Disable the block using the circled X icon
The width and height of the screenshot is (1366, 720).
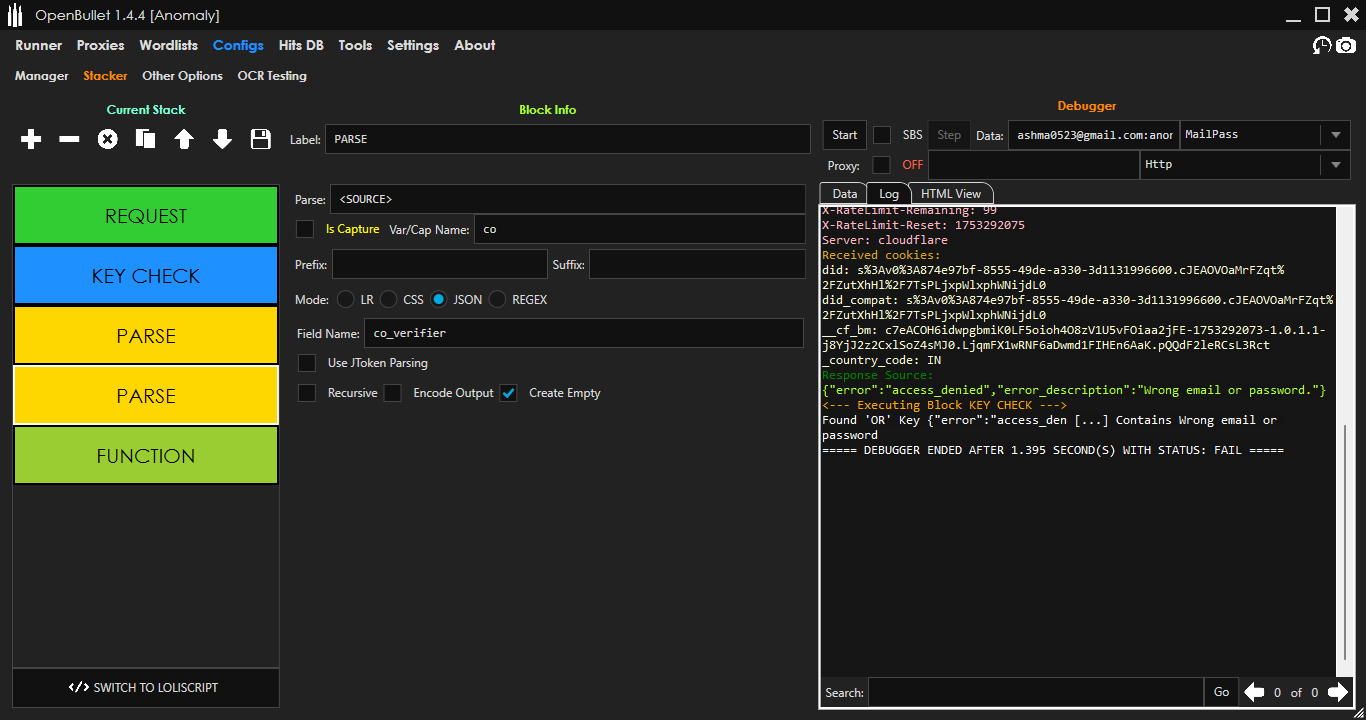[x=107, y=140]
